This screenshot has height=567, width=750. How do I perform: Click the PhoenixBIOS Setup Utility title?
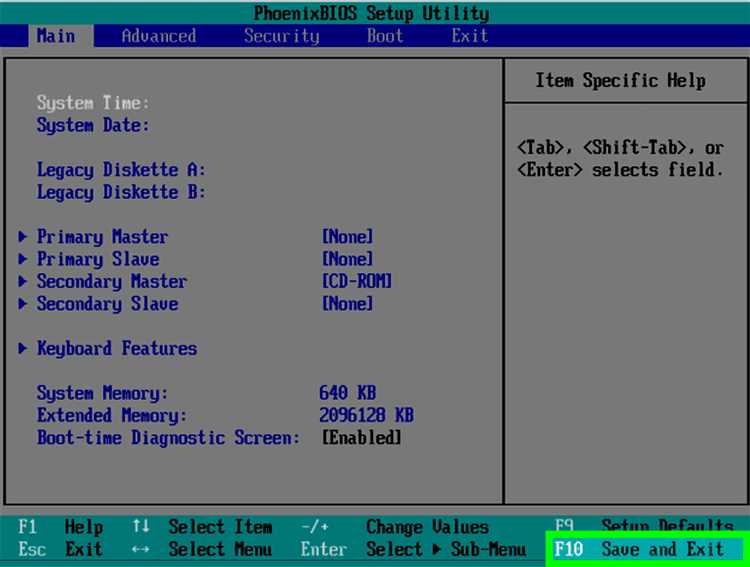[371, 13]
